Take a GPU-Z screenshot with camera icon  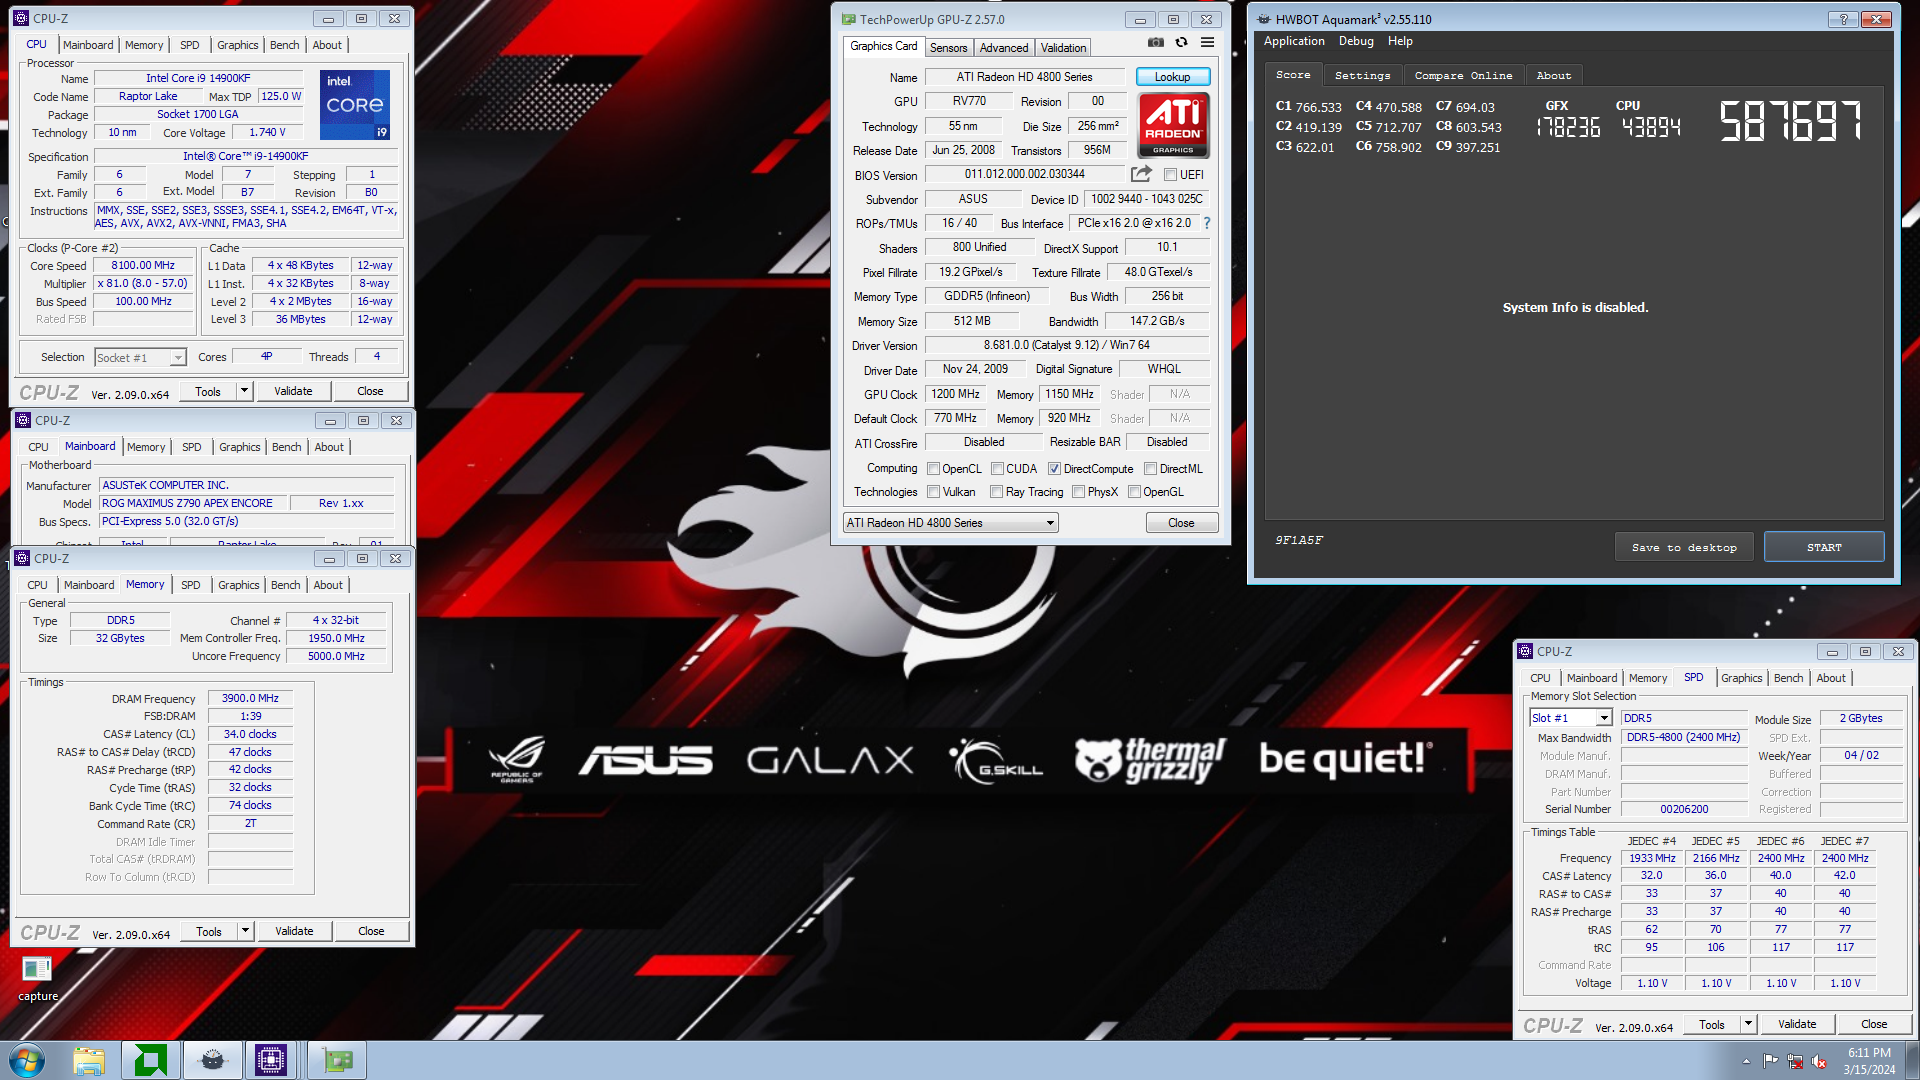(1155, 43)
